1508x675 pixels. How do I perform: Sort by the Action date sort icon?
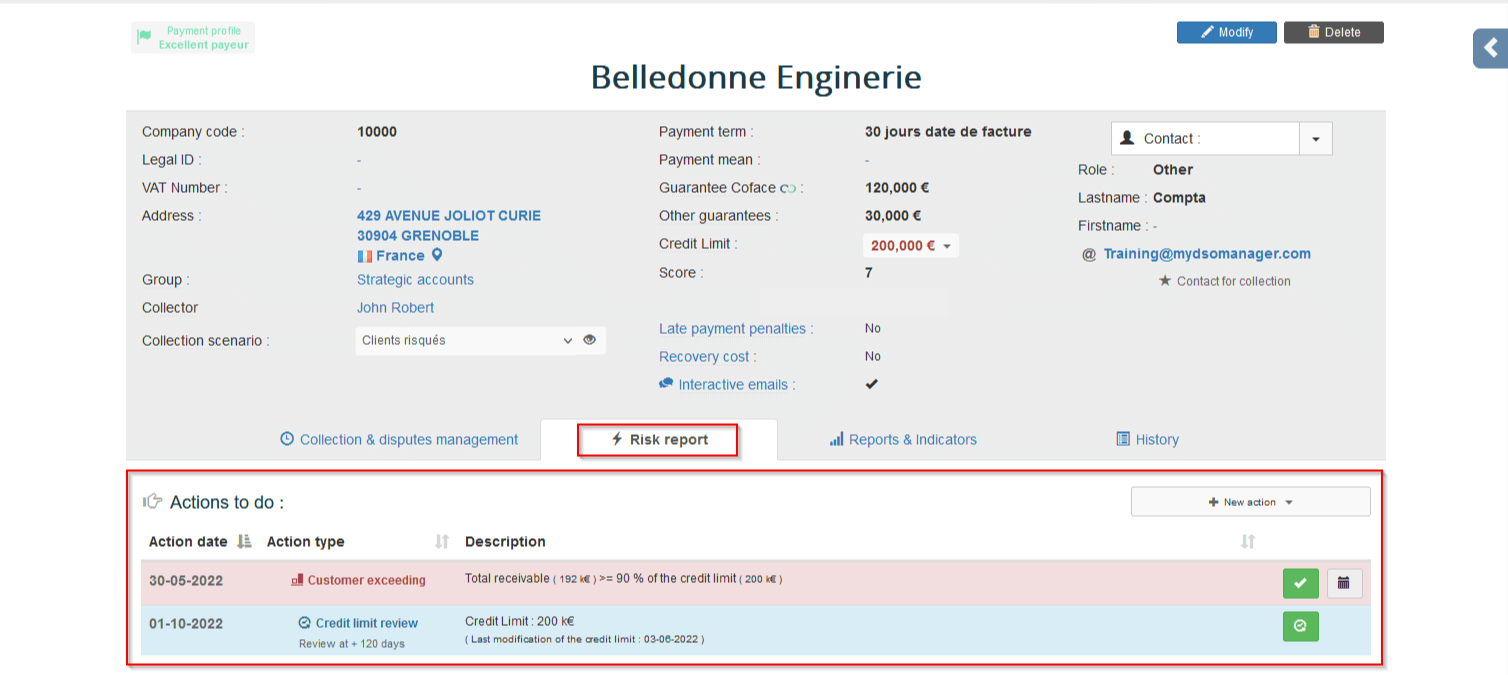click(244, 542)
